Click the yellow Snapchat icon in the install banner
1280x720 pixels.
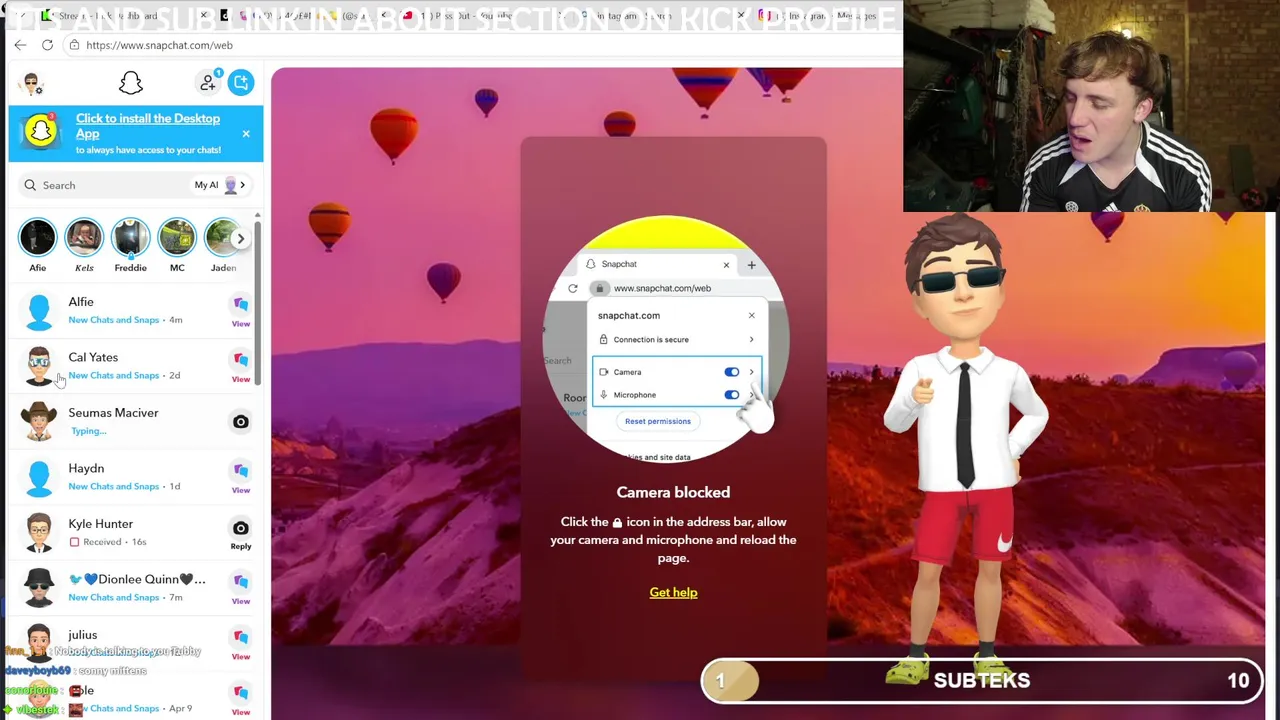(x=41, y=131)
